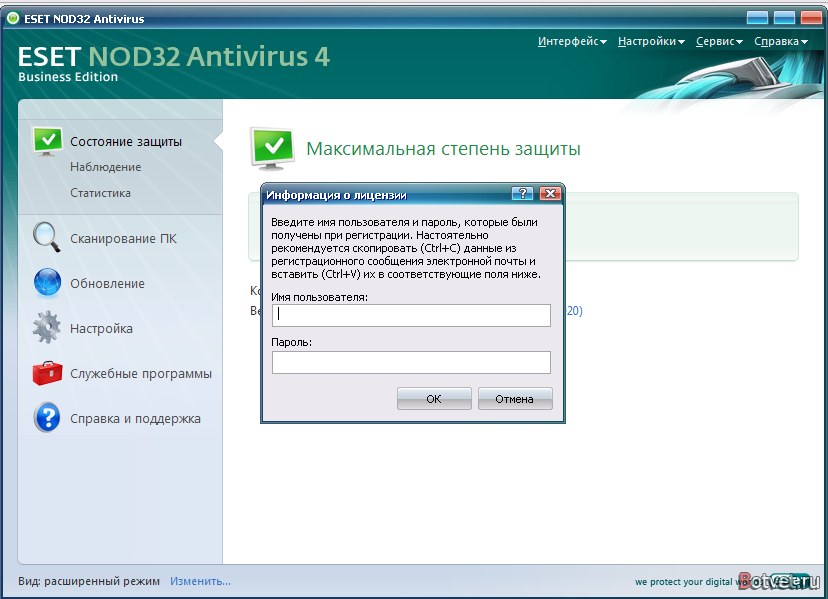Click the Отмена button
The height and width of the screenshot is (599, 828).
[515, 399]
